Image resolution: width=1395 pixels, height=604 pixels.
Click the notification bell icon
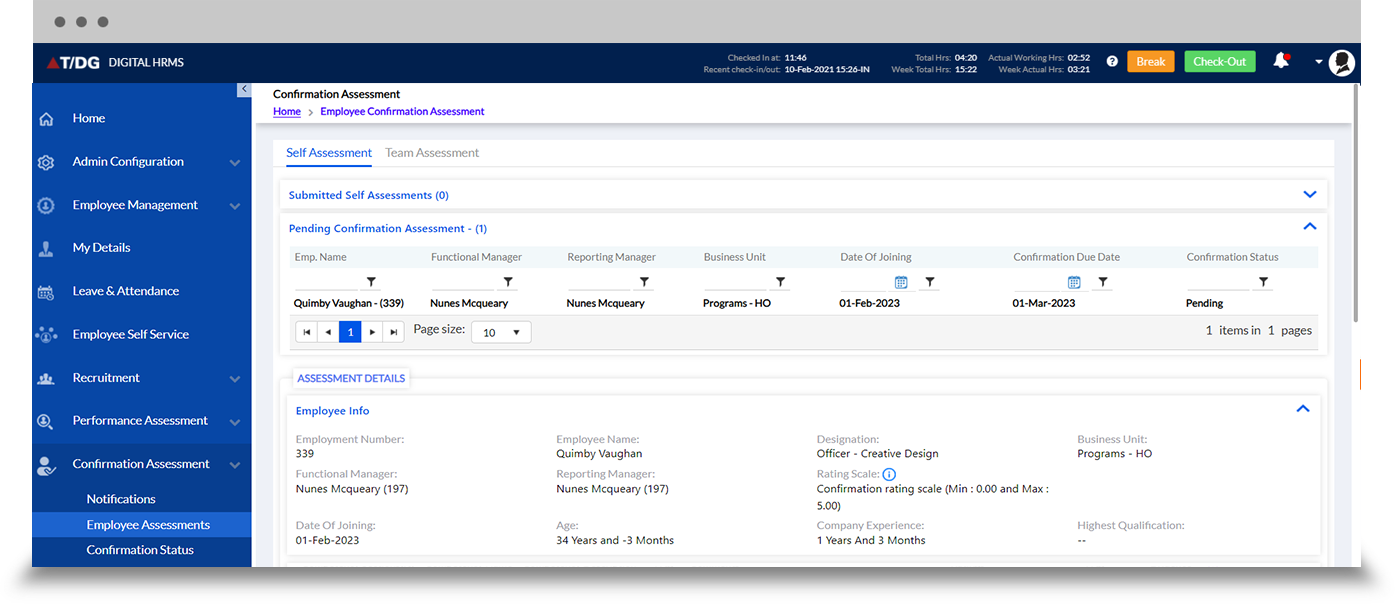1280,61
